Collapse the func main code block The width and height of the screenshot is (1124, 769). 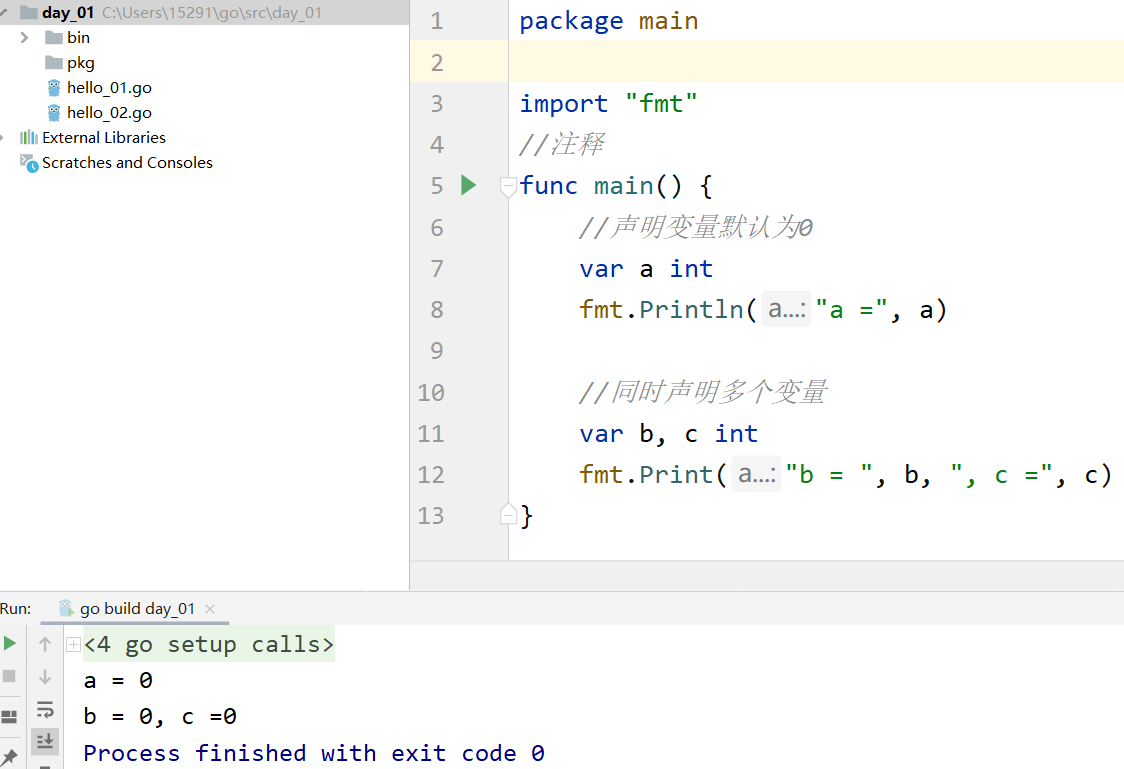[x=508, y=186]
